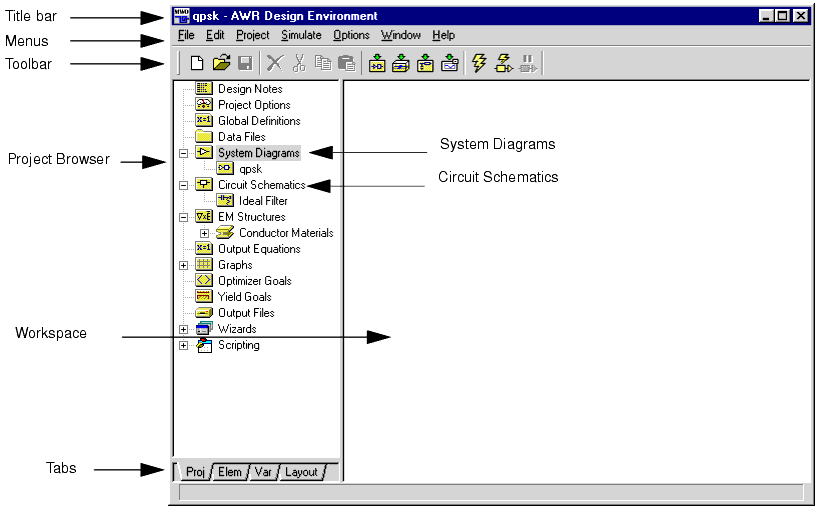
Task: Click the Output Files icon
Action: pos(203,313)
